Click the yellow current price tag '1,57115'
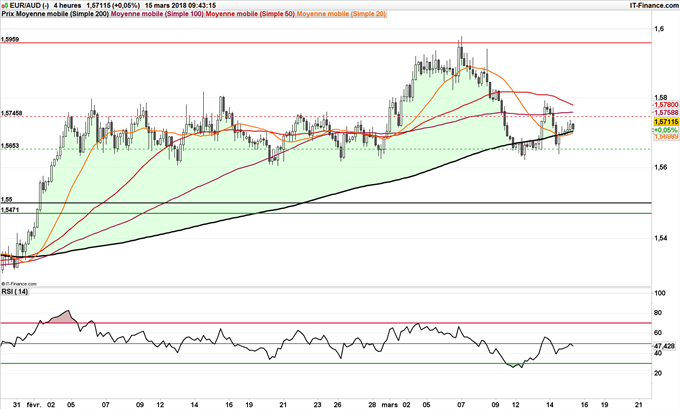This screenshot has height=409, width=680. click(666, 122)
